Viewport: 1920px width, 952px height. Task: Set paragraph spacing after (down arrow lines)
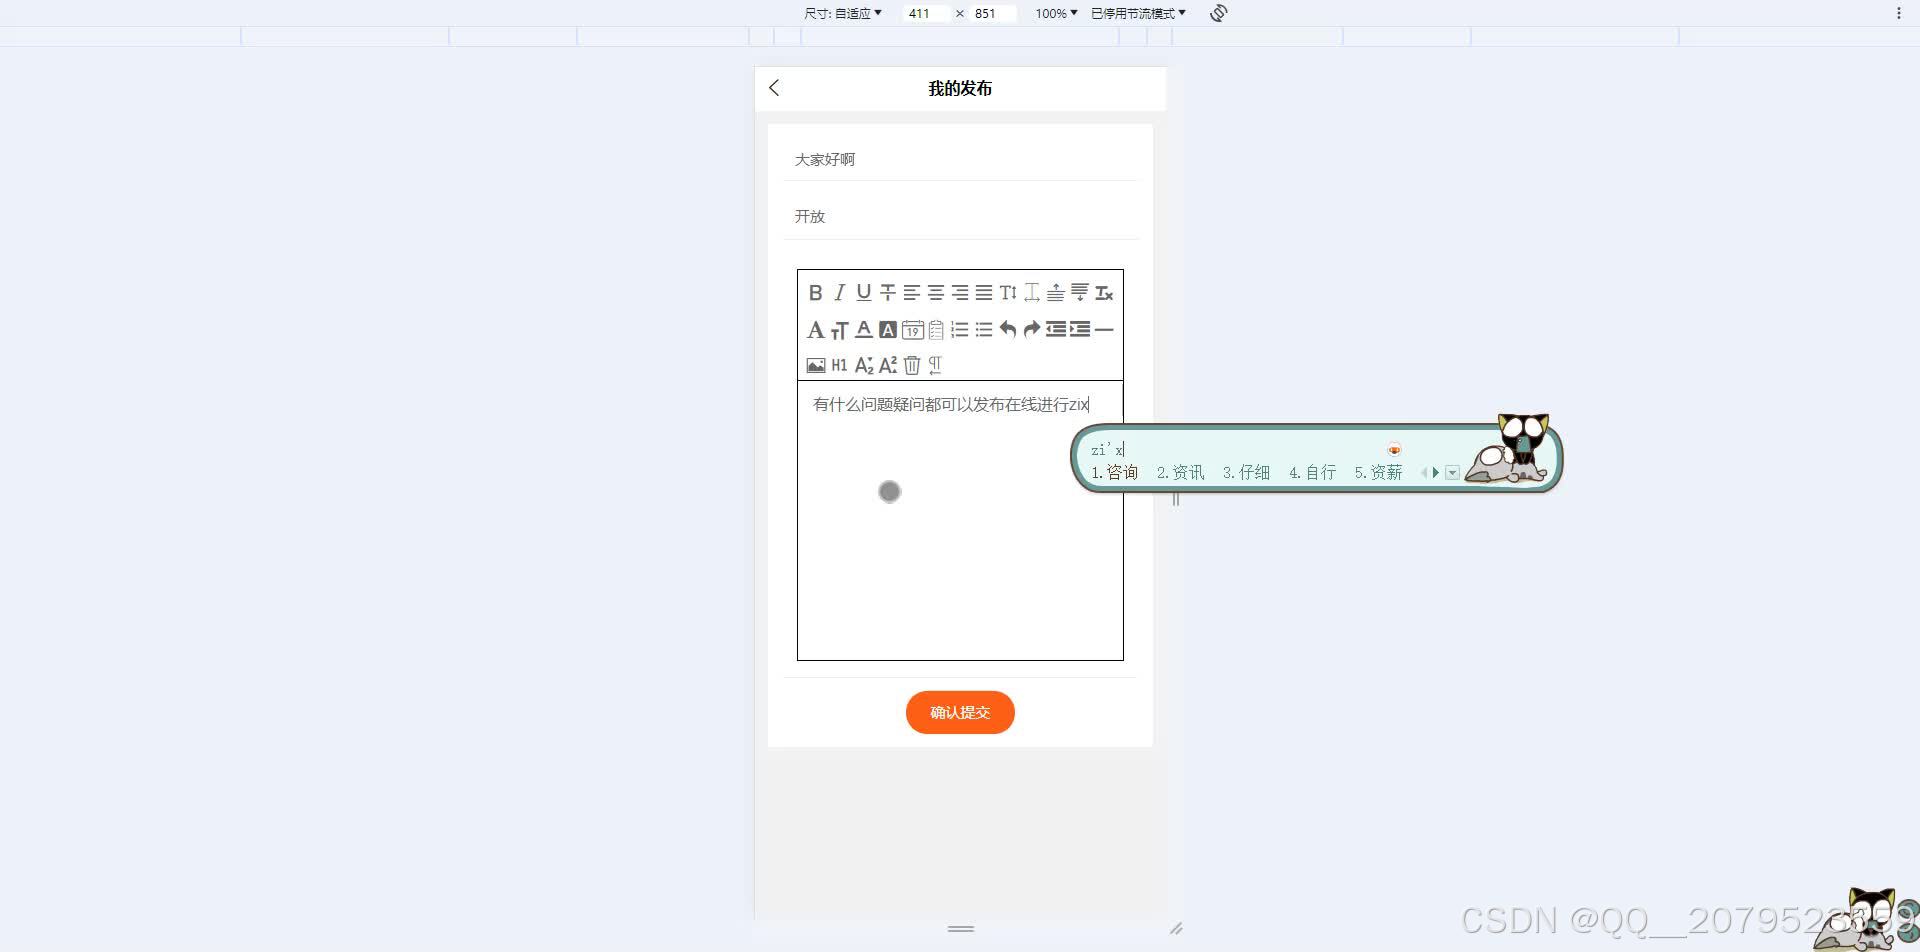click(1079, 293)
